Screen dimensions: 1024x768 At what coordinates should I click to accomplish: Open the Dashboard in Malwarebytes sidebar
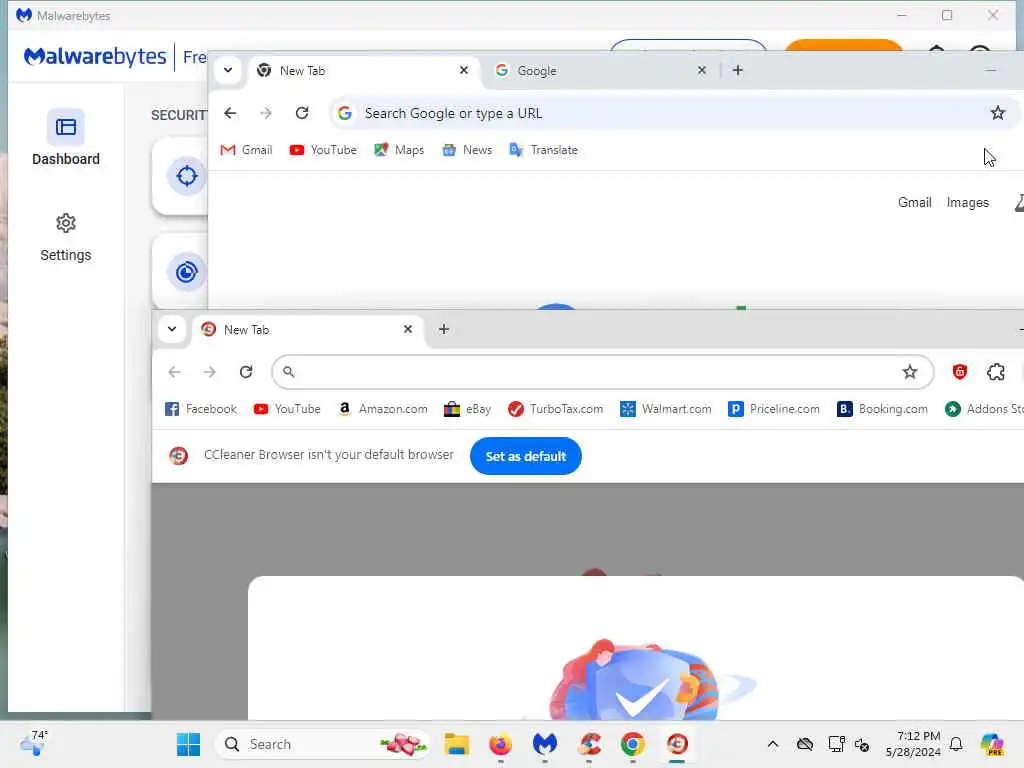click(x=65, y=138)
